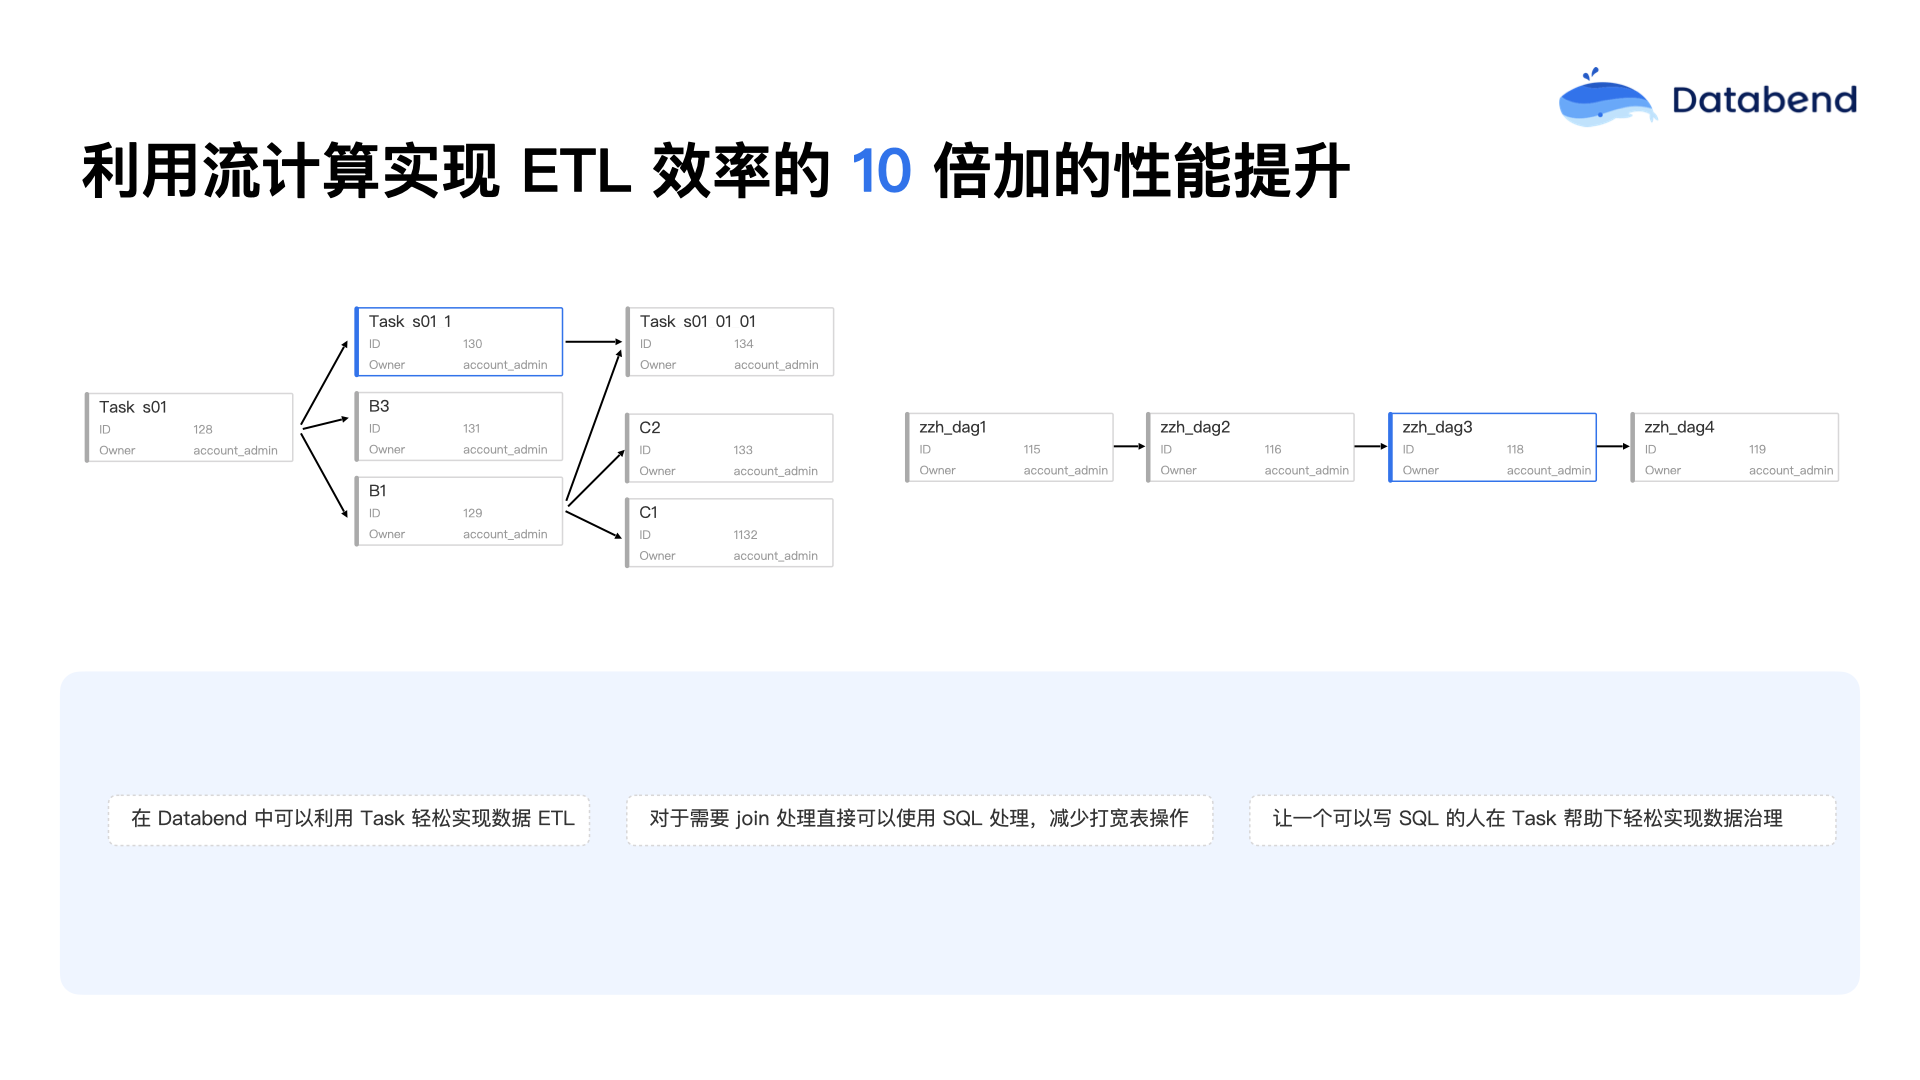Click the Databend whale logo icon

tap(1607, 98)
